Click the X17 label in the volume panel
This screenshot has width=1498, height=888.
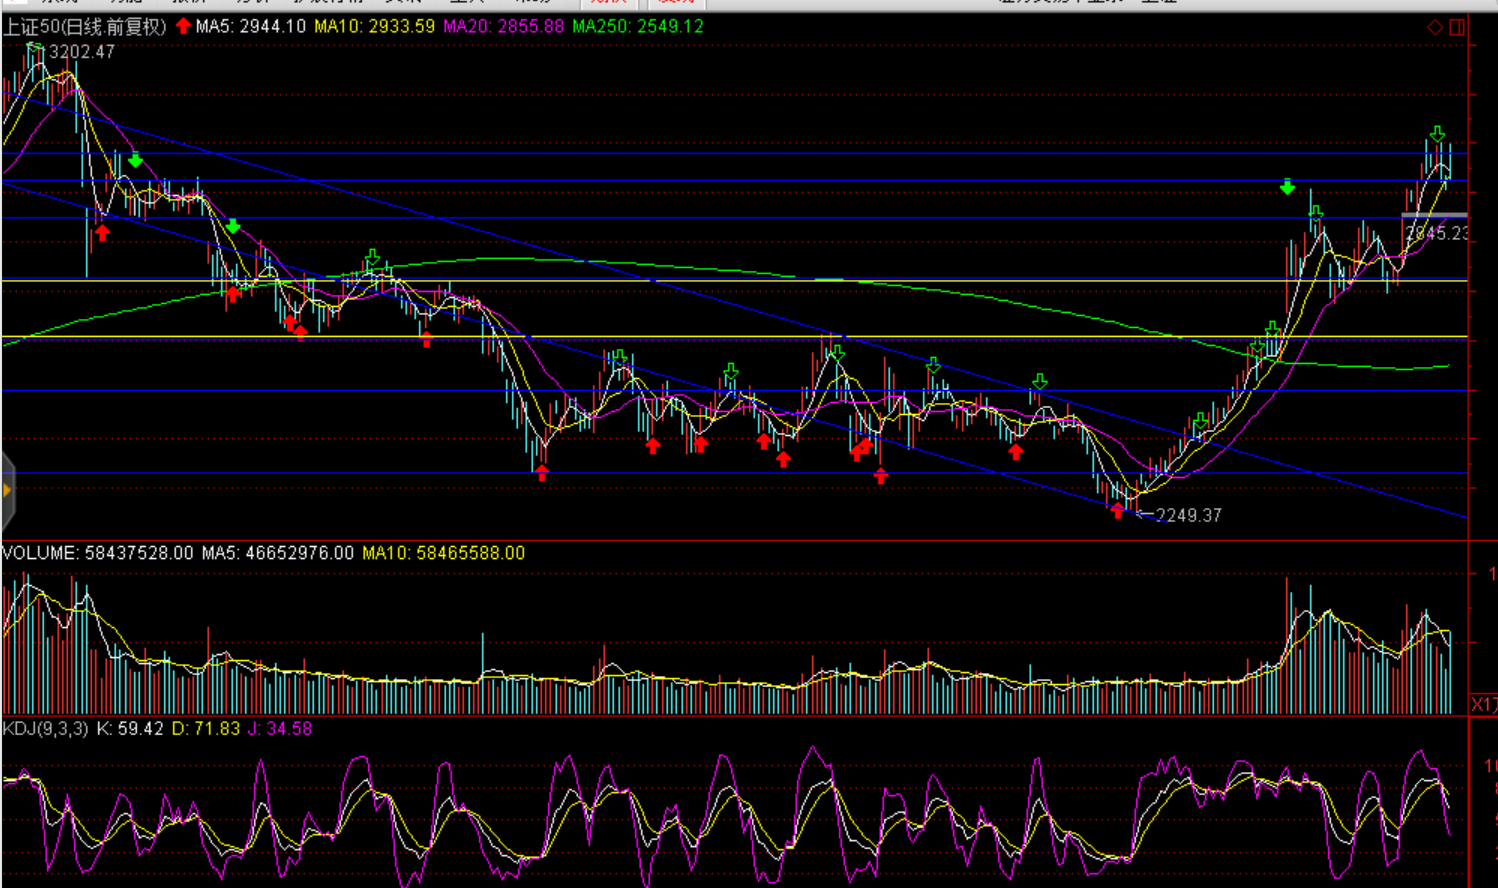[1484, 705]
